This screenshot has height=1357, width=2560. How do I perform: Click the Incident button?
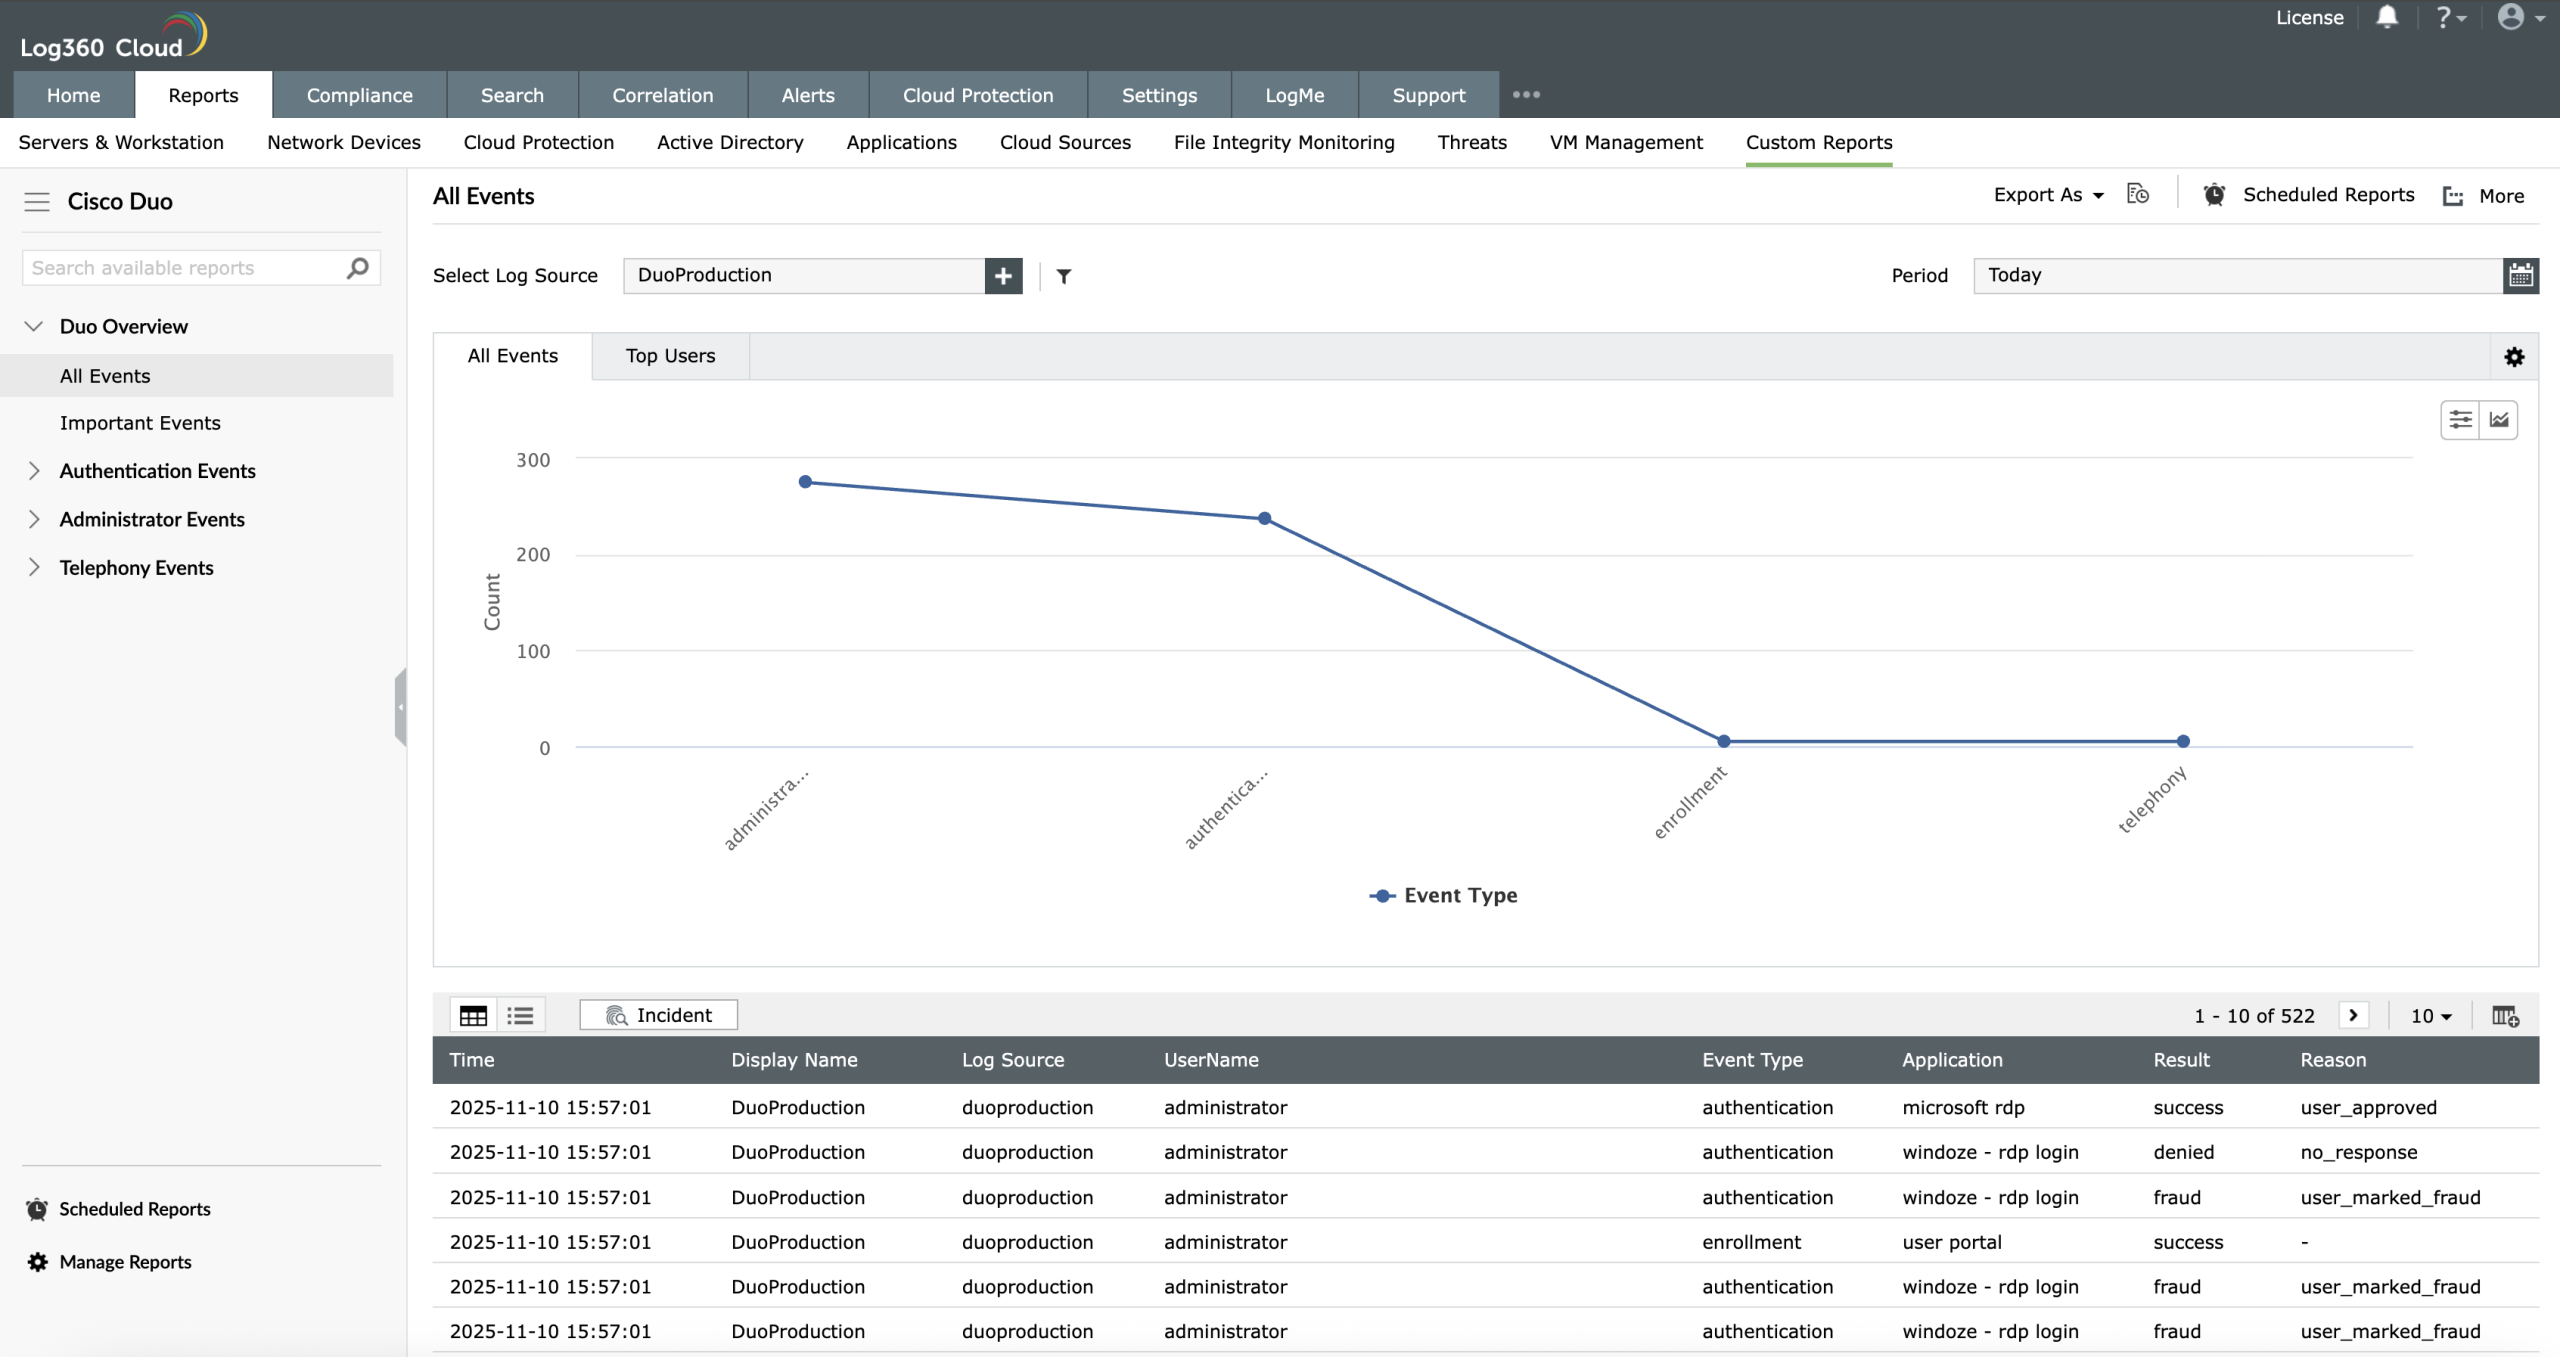[659, 1015]
